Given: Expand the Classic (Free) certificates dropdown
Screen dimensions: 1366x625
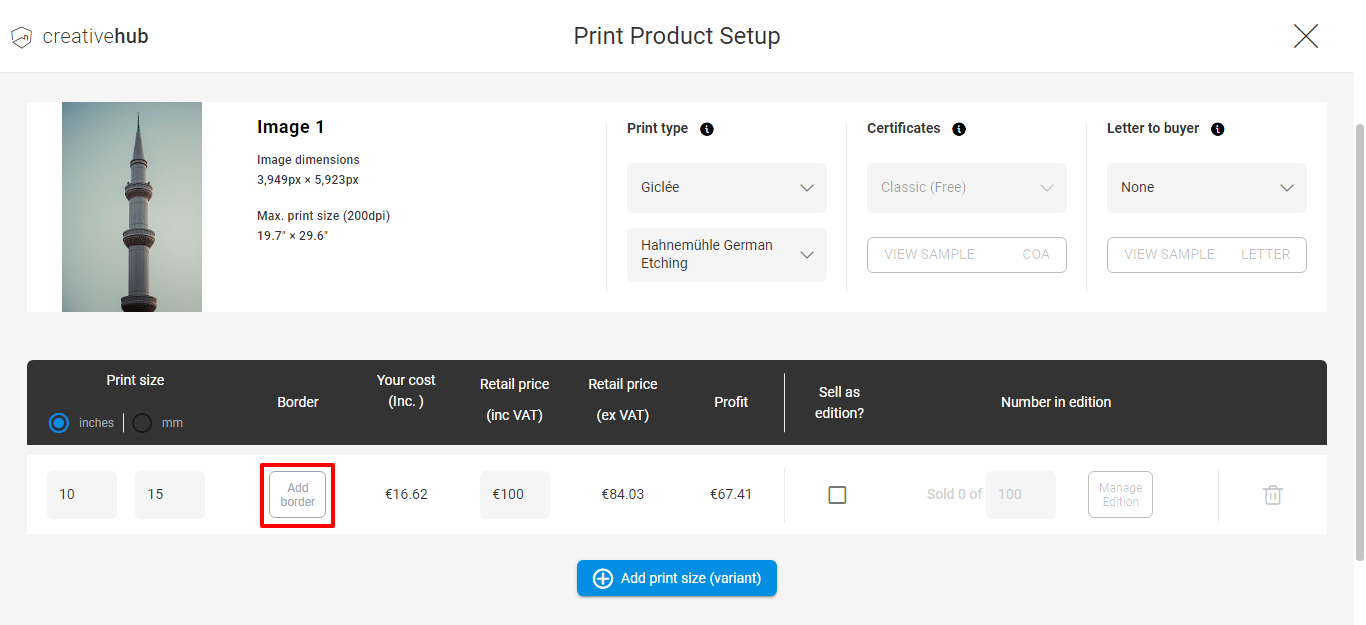Looking at the screenshot, I should pos(966,187).
